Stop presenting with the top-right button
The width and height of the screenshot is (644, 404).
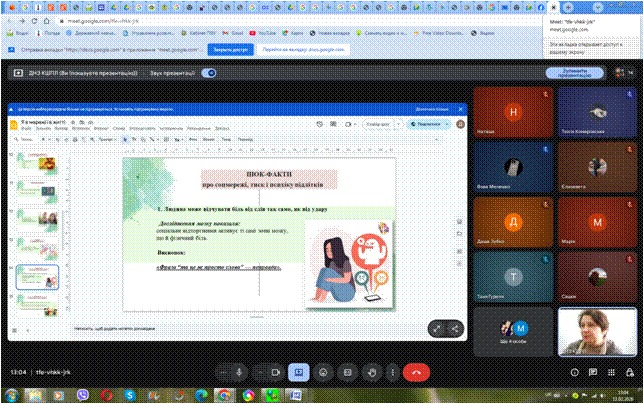pos(575,73)
